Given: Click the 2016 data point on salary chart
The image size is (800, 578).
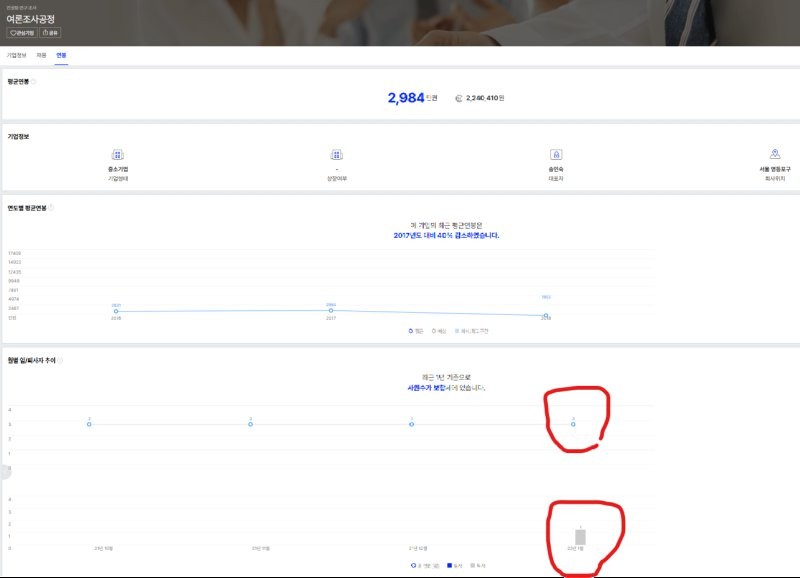Looking at the screenshot, I should [116, 311].
